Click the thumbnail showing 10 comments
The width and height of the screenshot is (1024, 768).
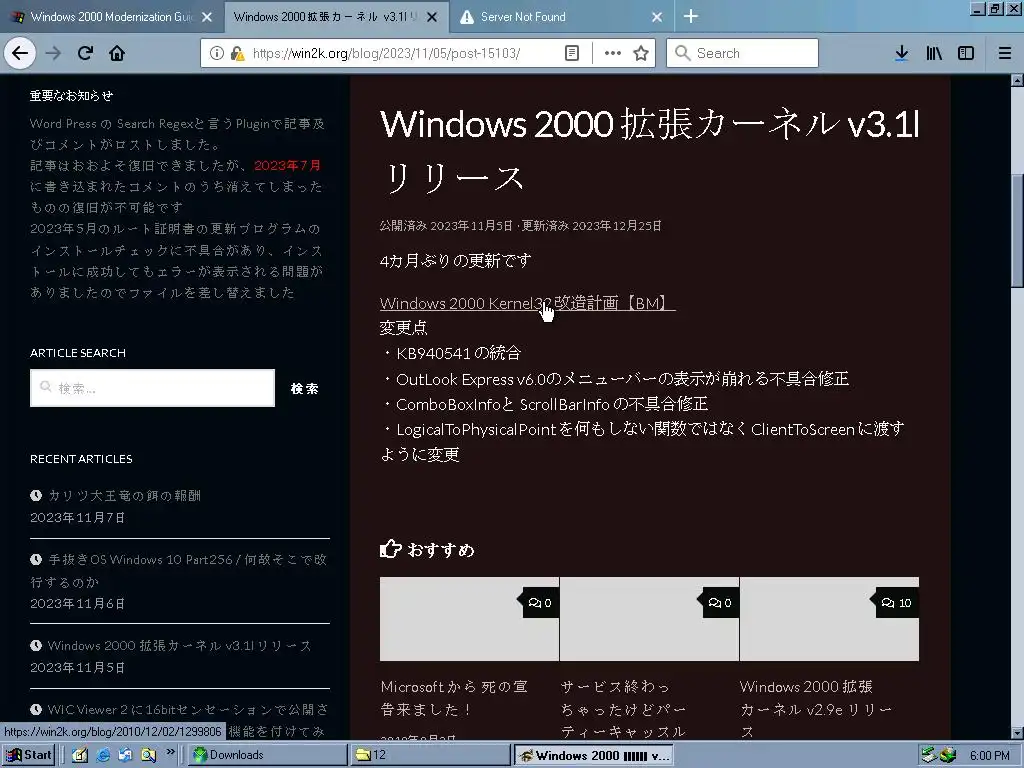pos(829,618)
